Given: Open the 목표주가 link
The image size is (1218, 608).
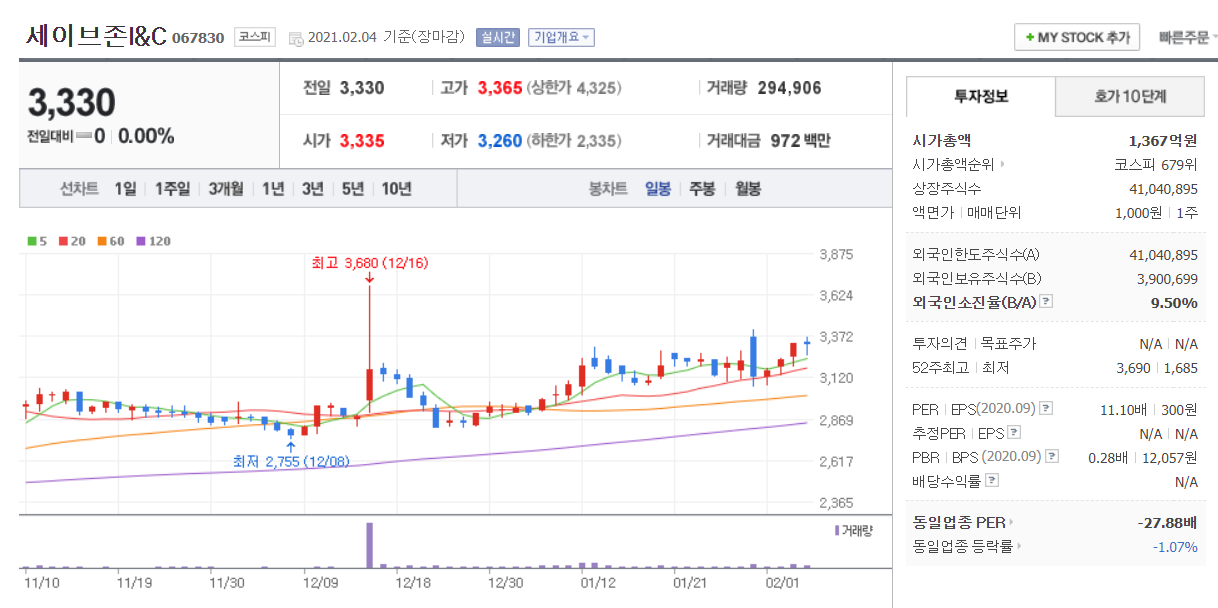Looking at the screenshot, I should tap(1008, 343).
